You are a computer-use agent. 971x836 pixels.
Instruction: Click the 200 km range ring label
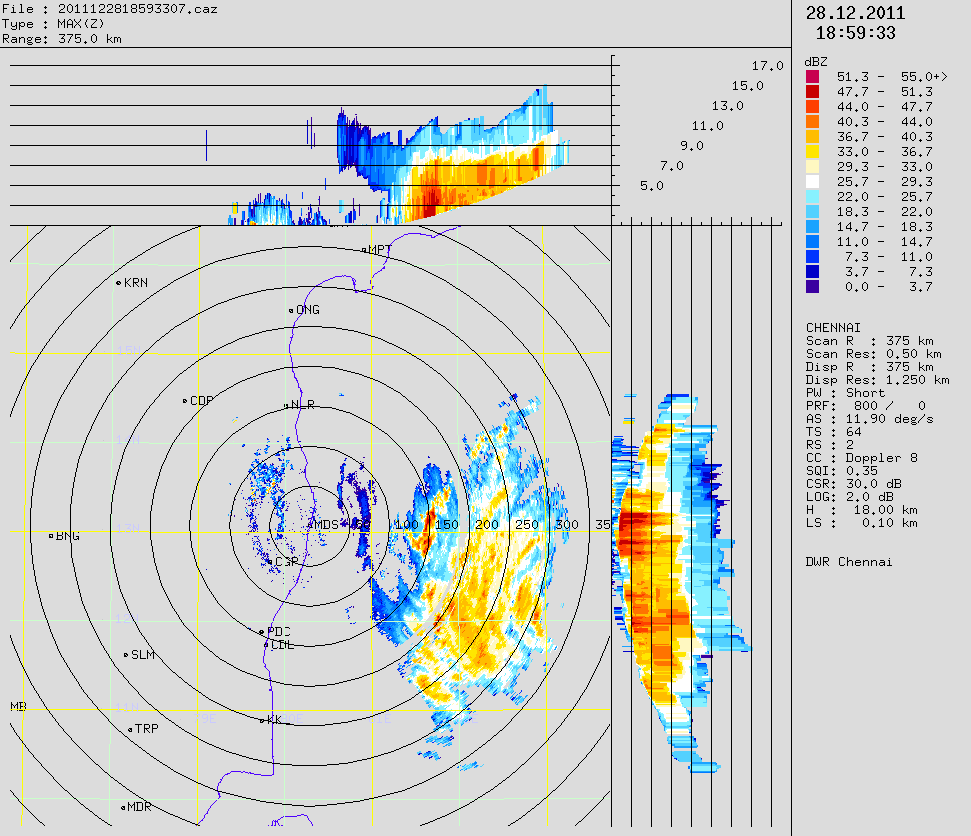(x=487, y=525)
